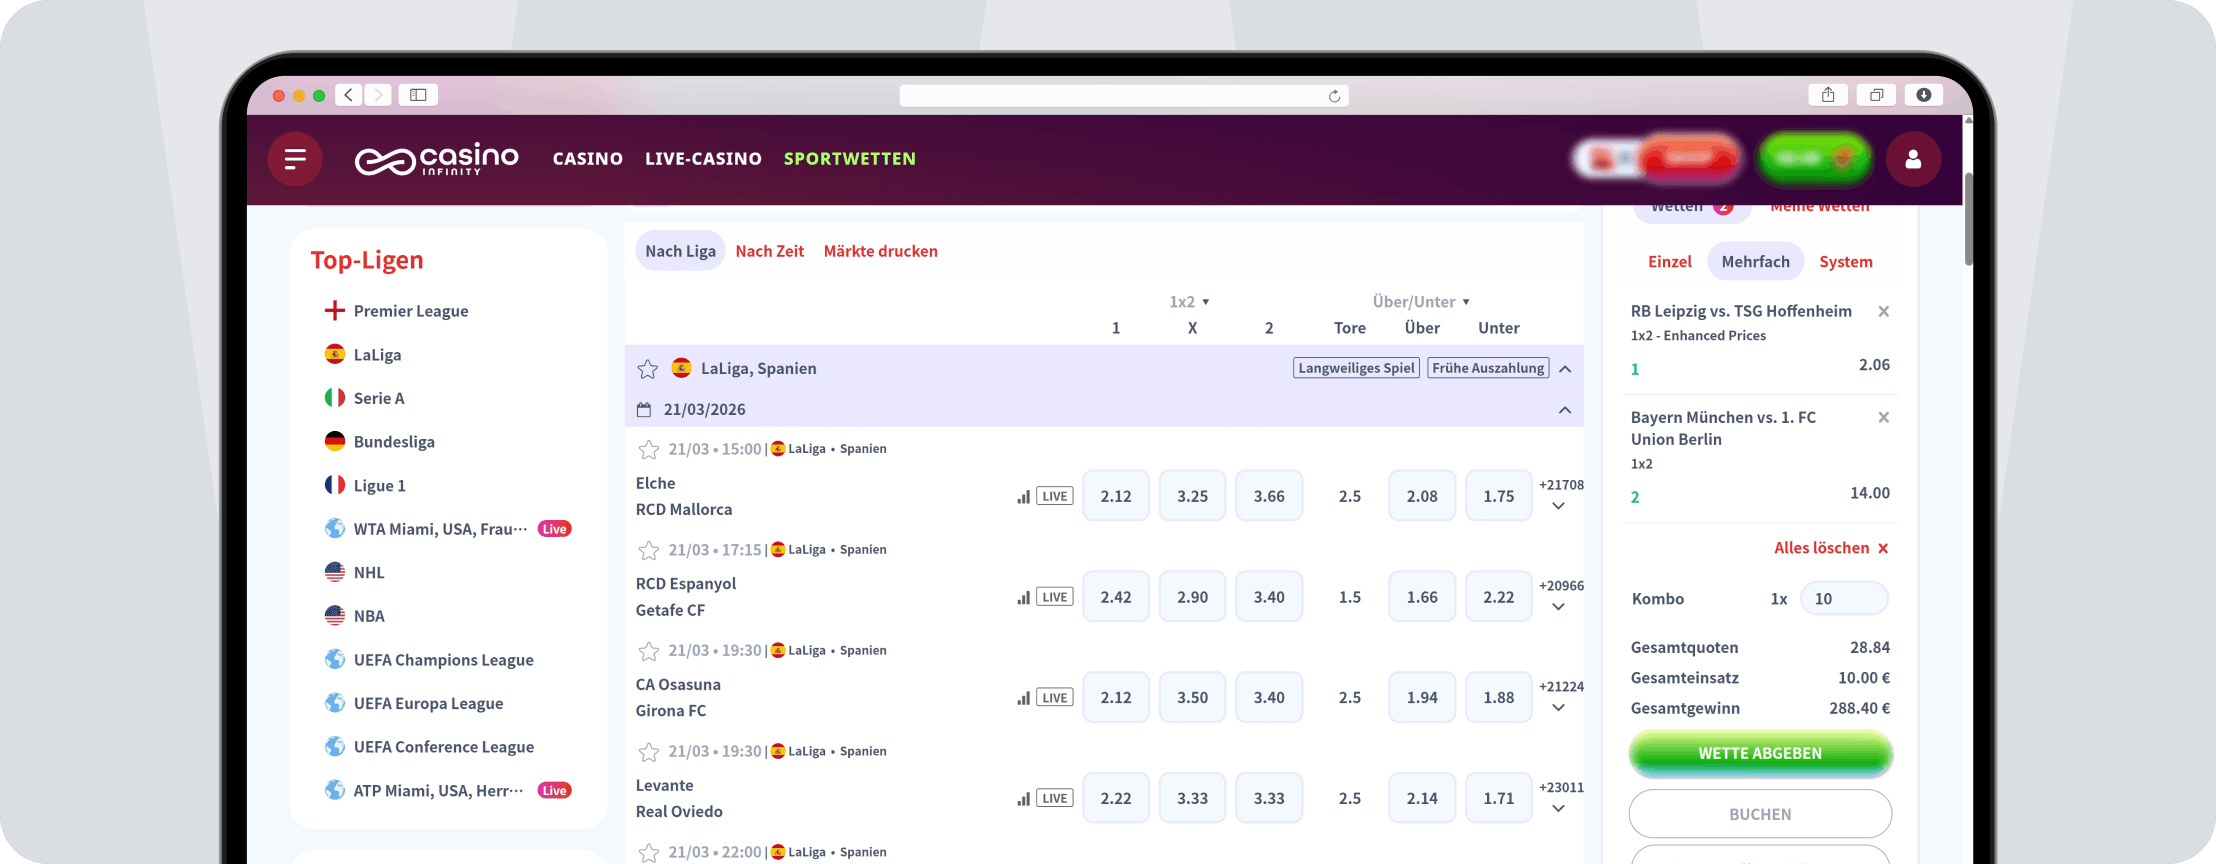
Task: Click the Casino Infinity logo
Action: click(x=437, y=159)
